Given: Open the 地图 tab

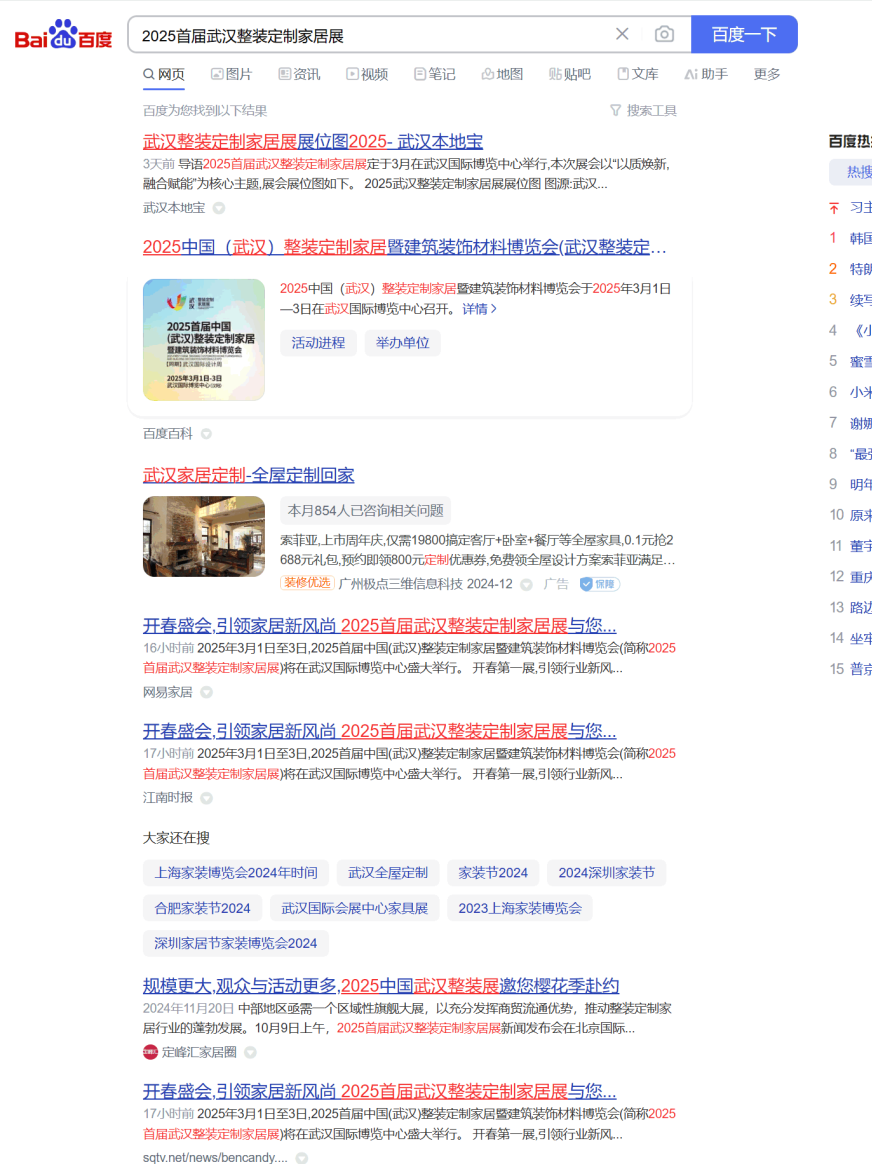Looking at the screenshot, I should point(502,74).
